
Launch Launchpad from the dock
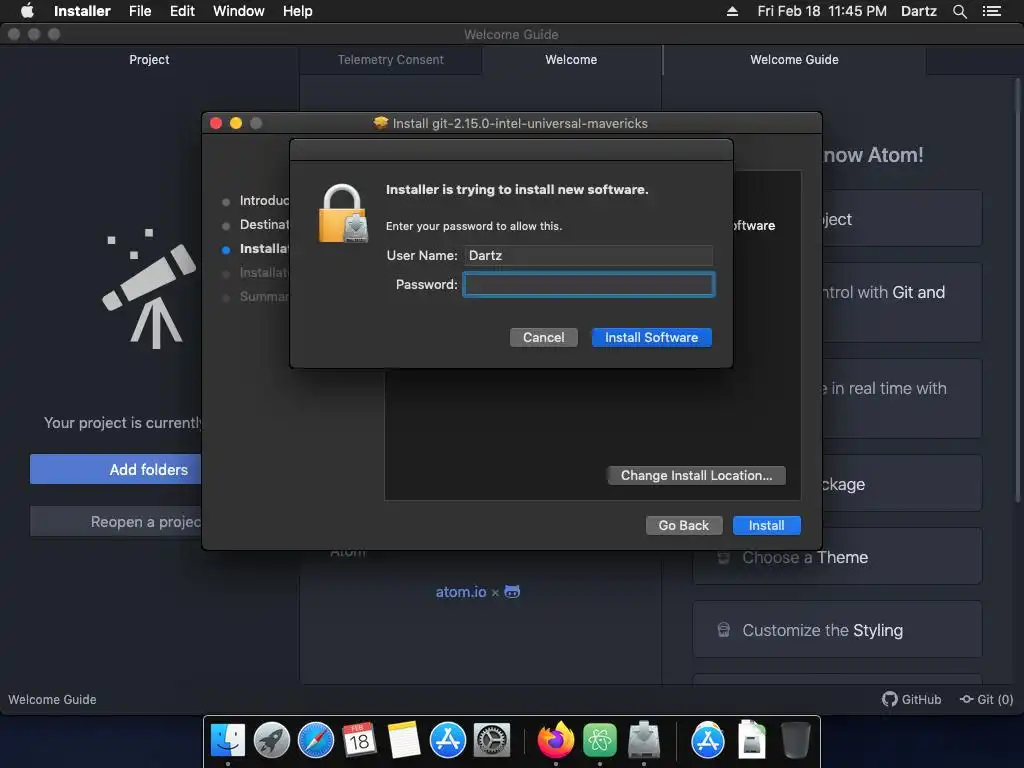272,740
